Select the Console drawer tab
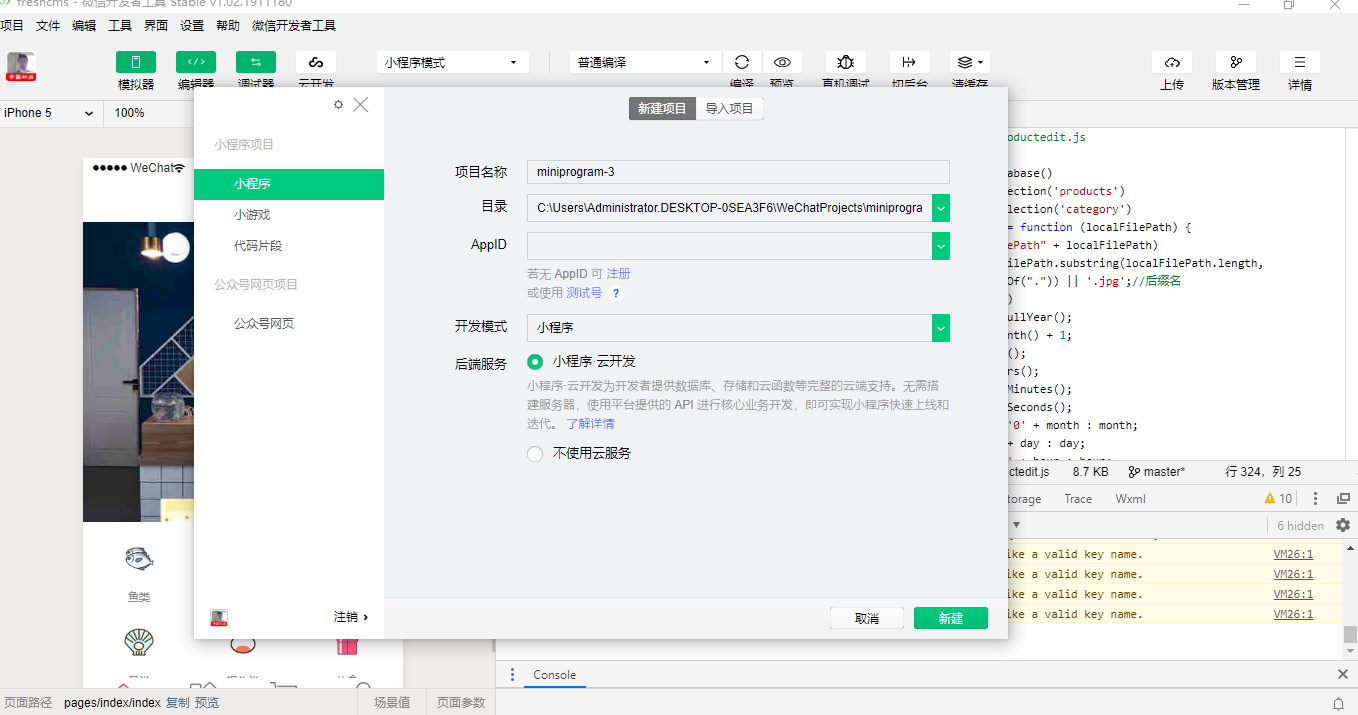 554,674
